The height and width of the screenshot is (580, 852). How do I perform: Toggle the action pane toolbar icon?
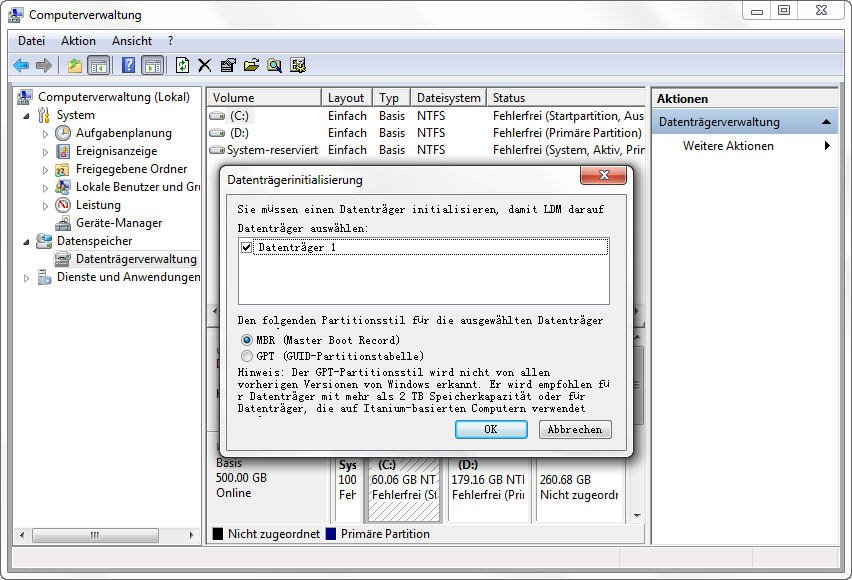[x=153, y=66]
